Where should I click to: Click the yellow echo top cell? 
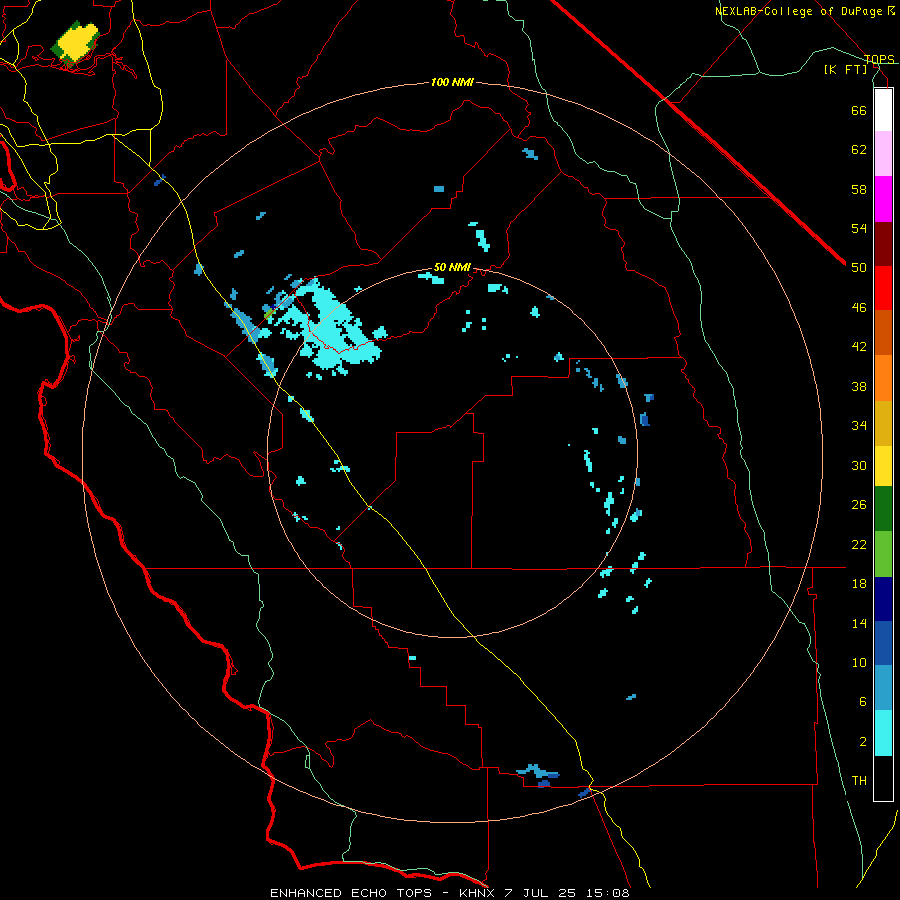(76, 42)
